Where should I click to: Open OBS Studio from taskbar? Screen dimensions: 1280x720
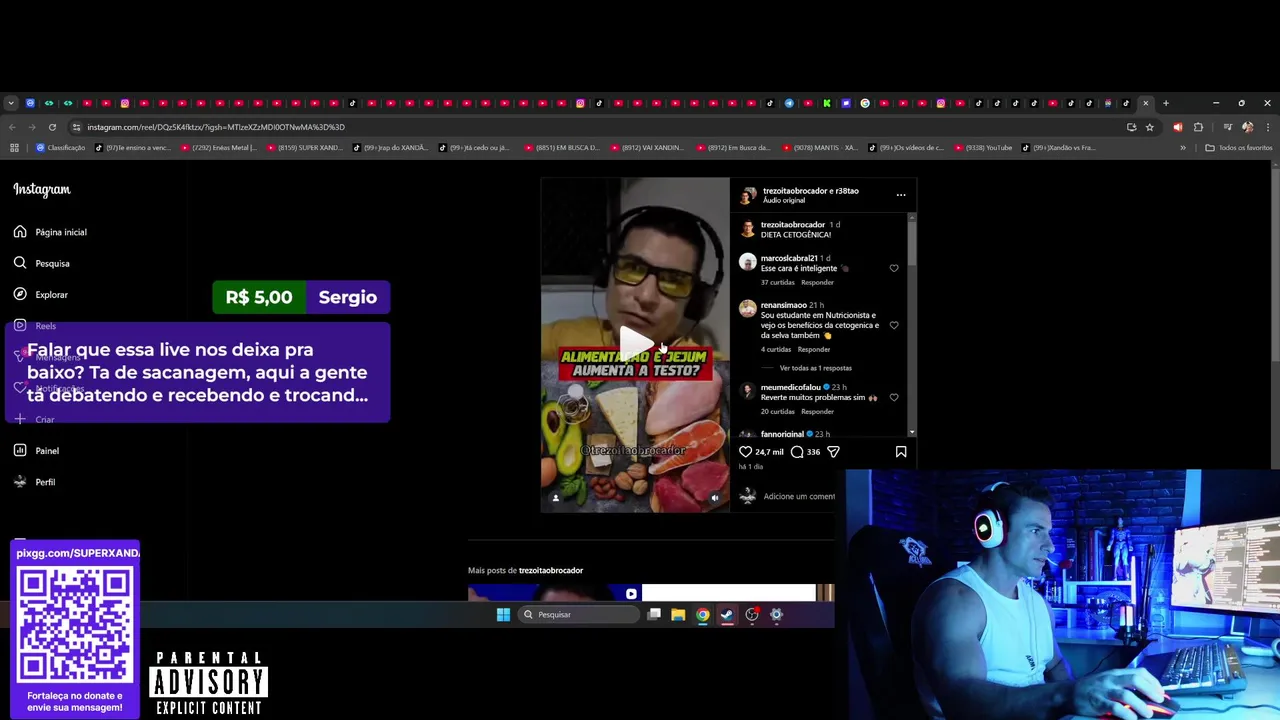tap(752, 615)
